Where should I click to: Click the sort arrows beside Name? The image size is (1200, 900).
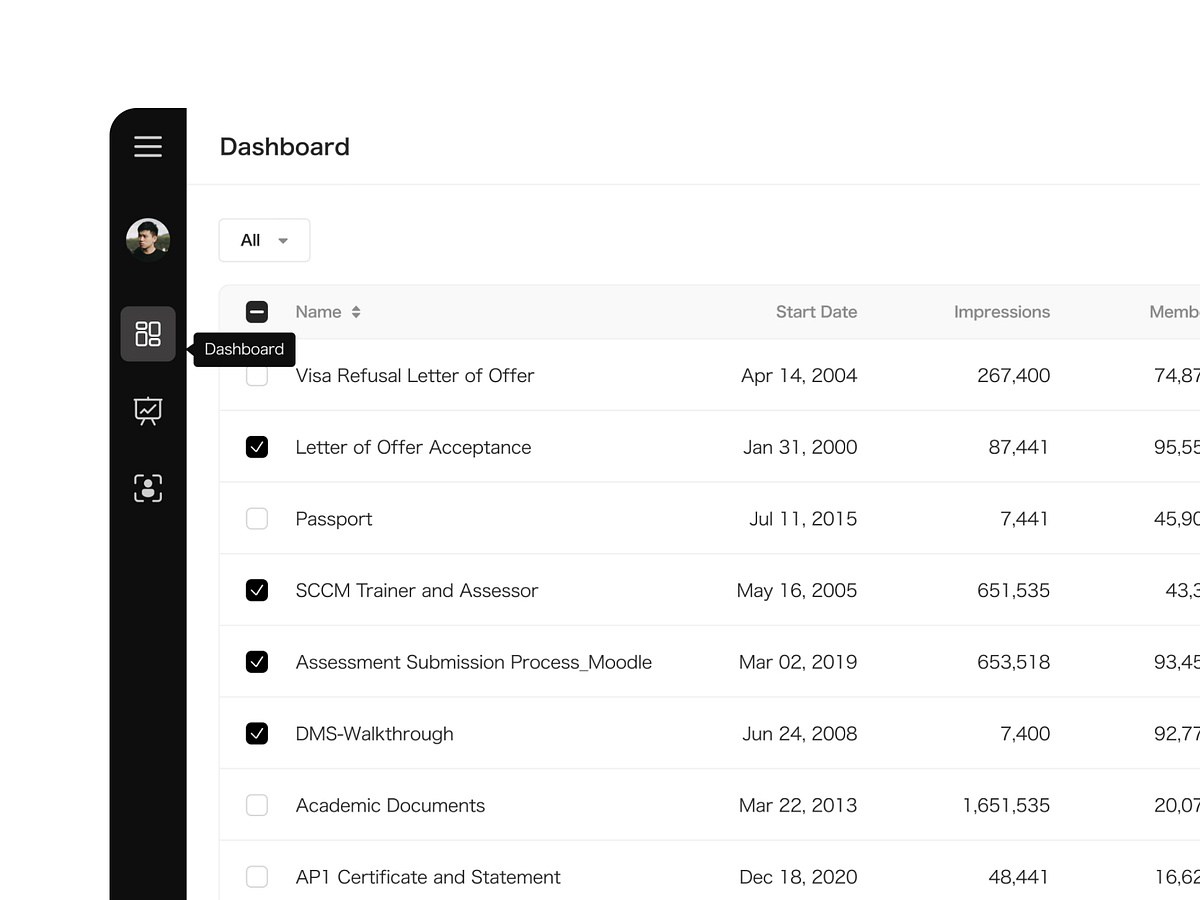[355, 311]
